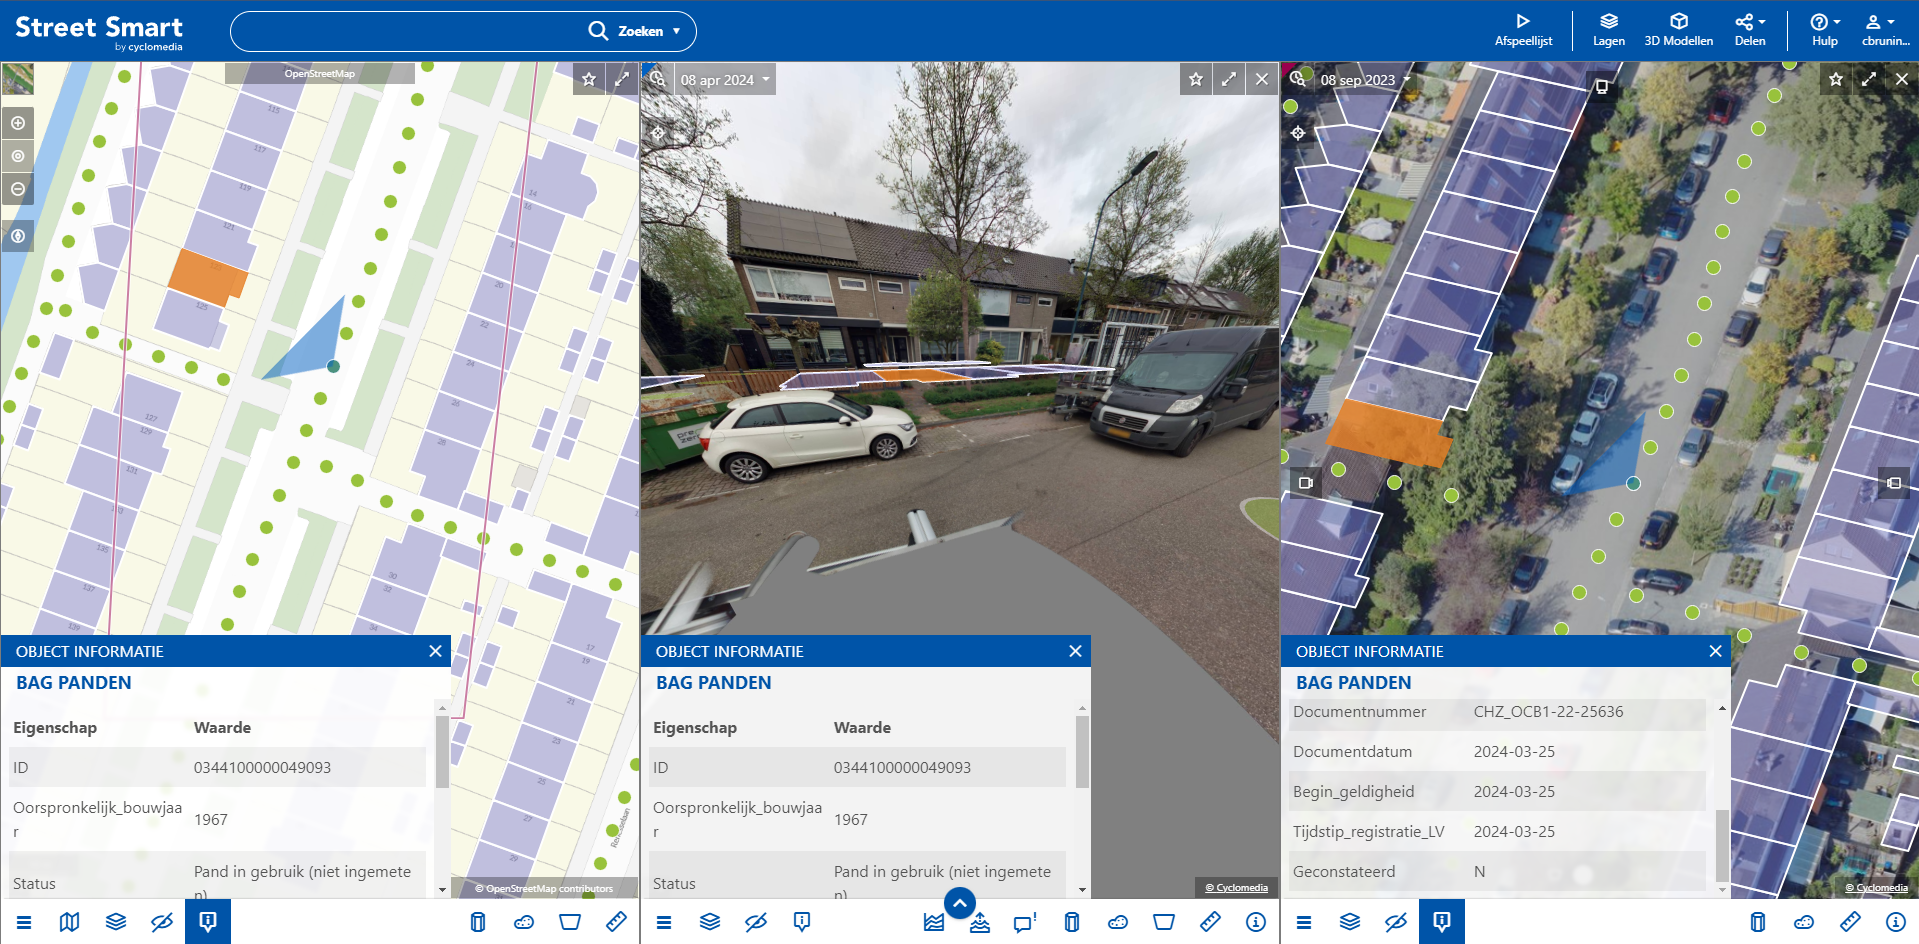Screen dimensions: 1919x944
Task: Open the 08 apr 2024 date dropdown
Action: 724,78
